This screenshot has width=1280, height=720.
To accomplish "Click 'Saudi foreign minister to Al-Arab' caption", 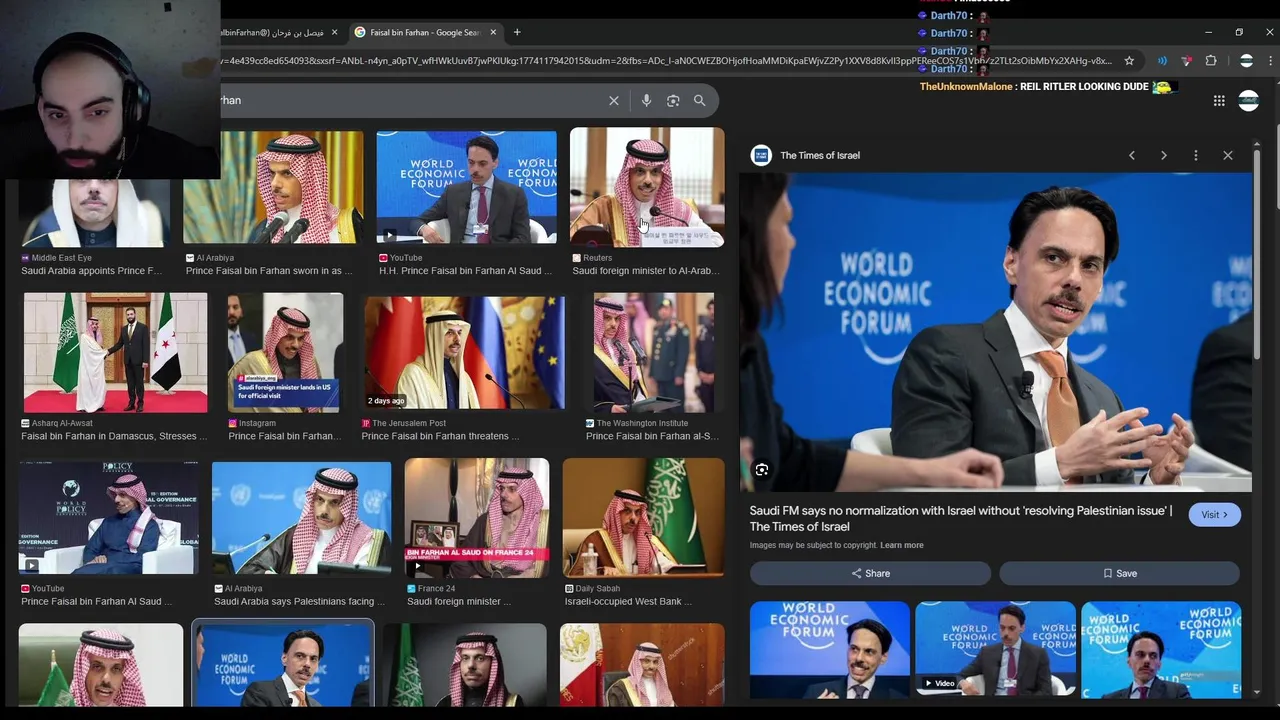I will pyautogui.click(x=645, y=271).
